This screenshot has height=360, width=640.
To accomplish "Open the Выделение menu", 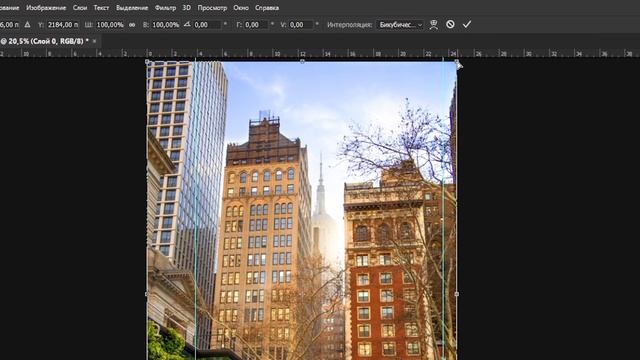I will (x=132, y=8).
